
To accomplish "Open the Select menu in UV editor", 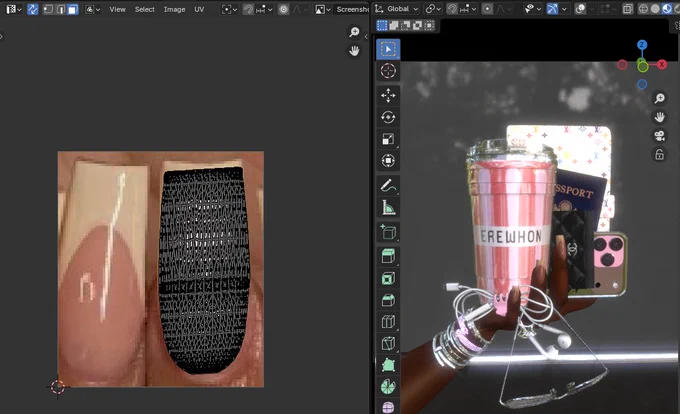I will pyautogui.click(x=144, y=9).
